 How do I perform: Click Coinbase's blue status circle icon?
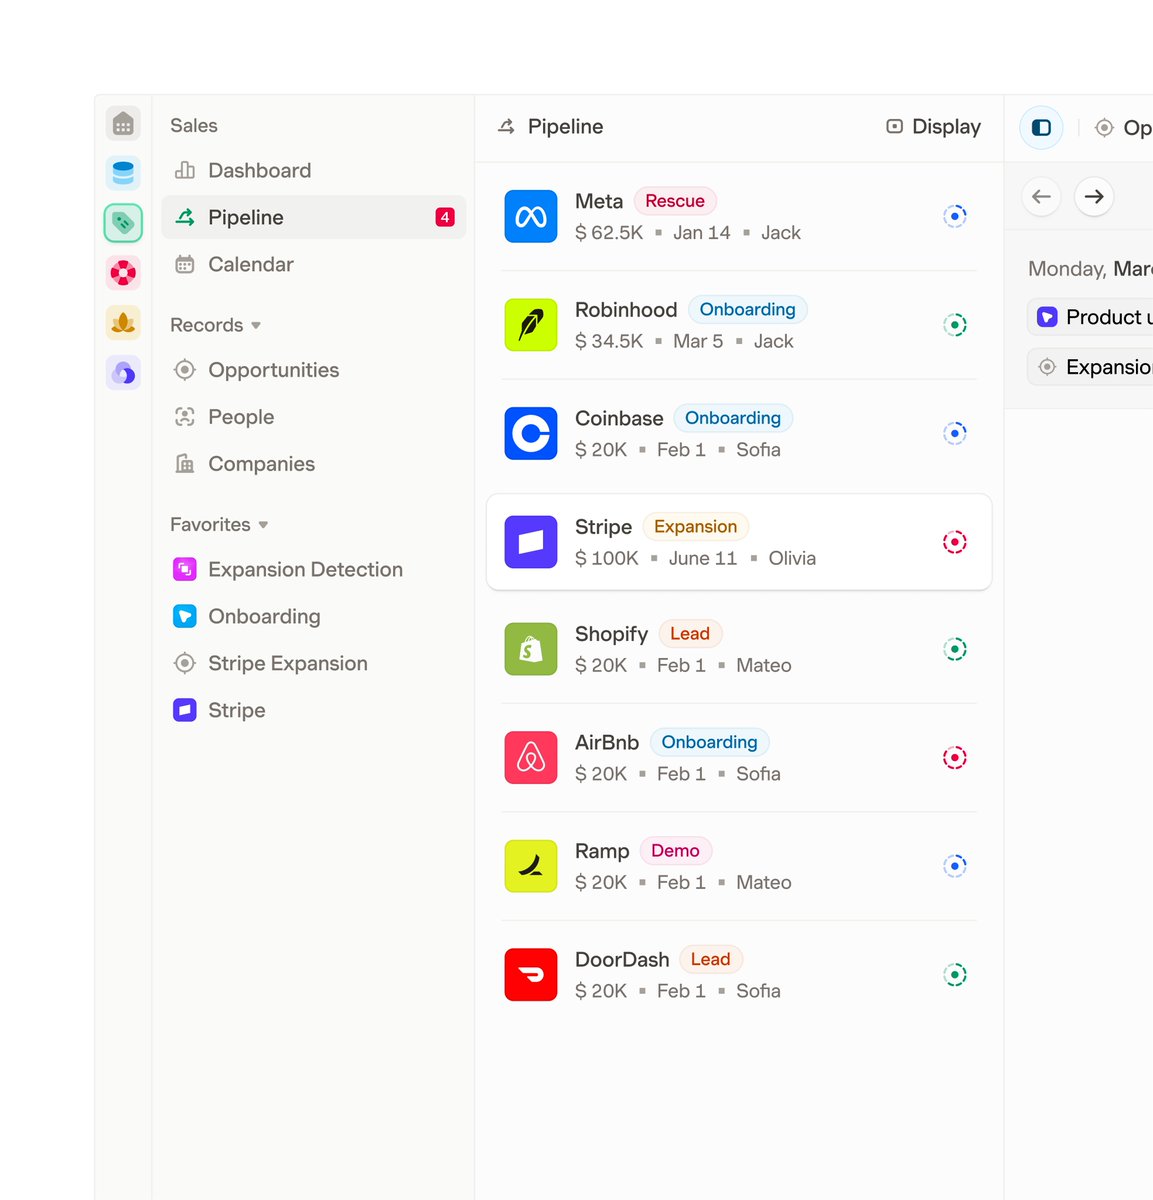955,433
